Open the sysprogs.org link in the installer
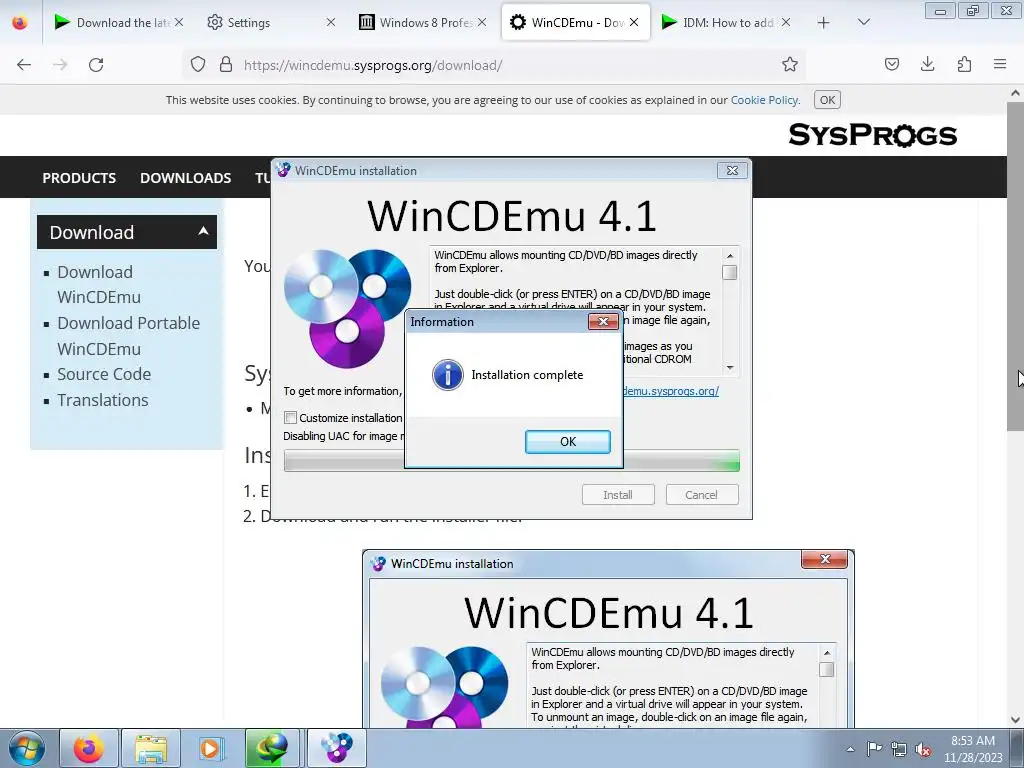The height and width of the screenshot is (768, 1024). coord(671,391)
